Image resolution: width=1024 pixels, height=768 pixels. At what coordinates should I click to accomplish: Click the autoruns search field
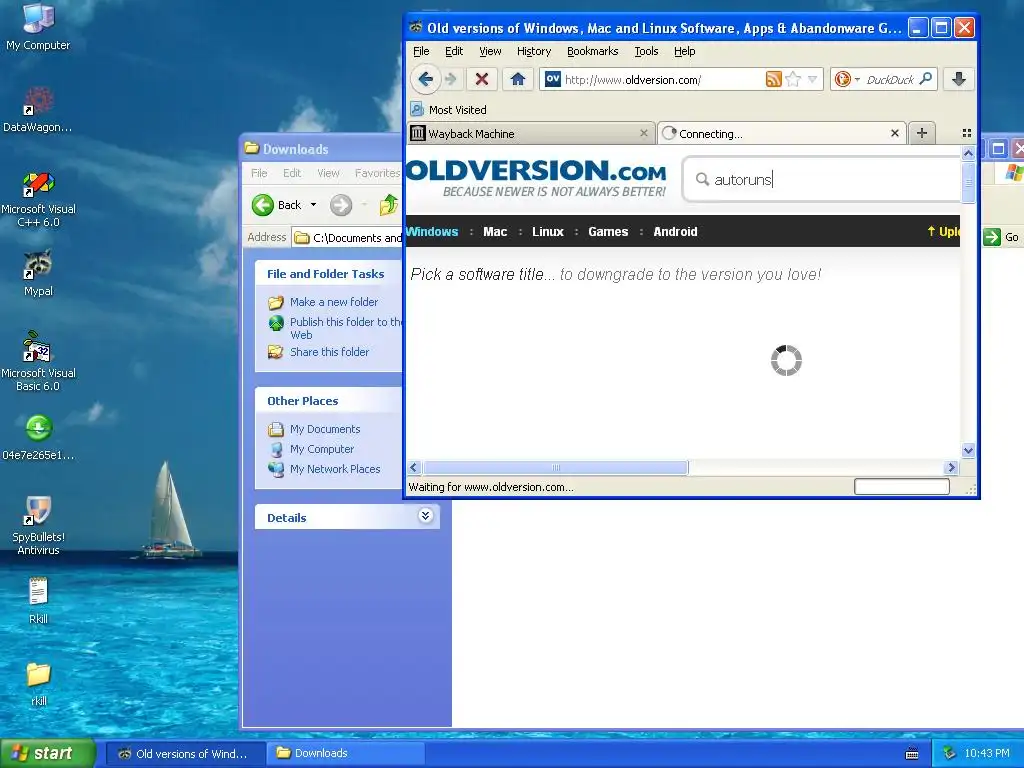823,179
